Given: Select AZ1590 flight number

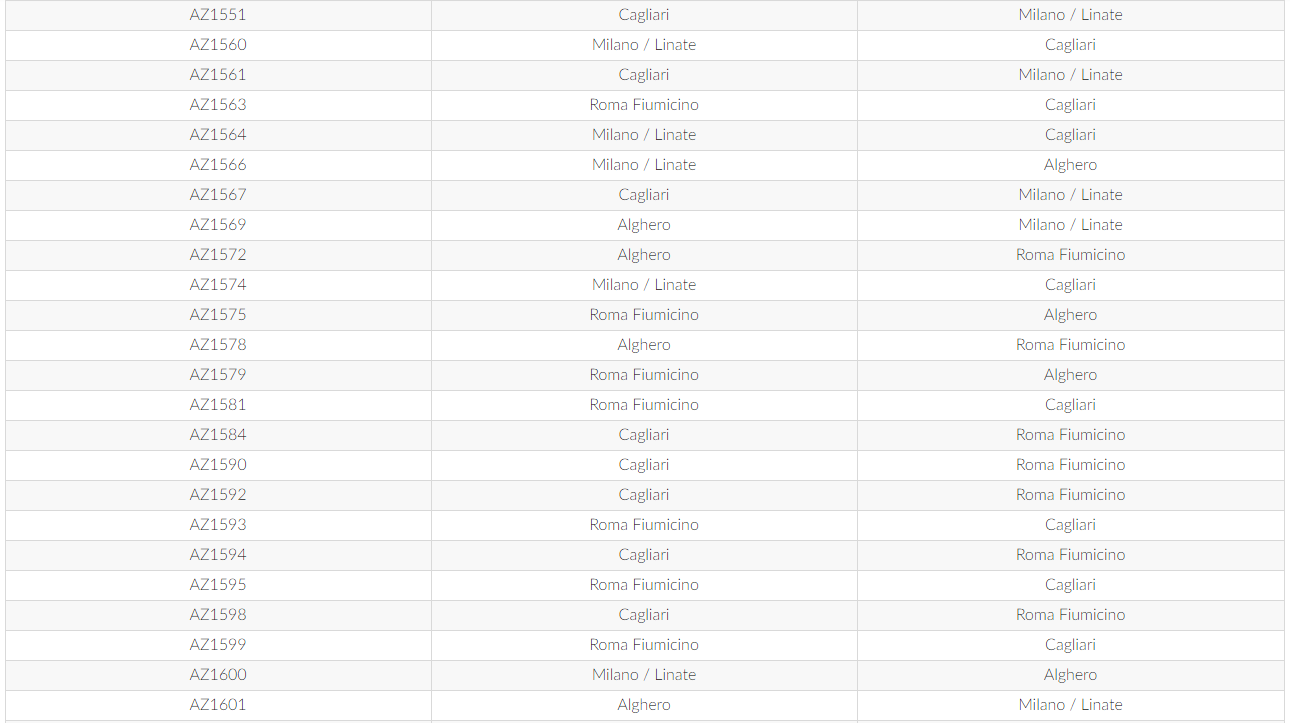Looking at the screenshot, I should pyautogui.click(x=218, y=465).
